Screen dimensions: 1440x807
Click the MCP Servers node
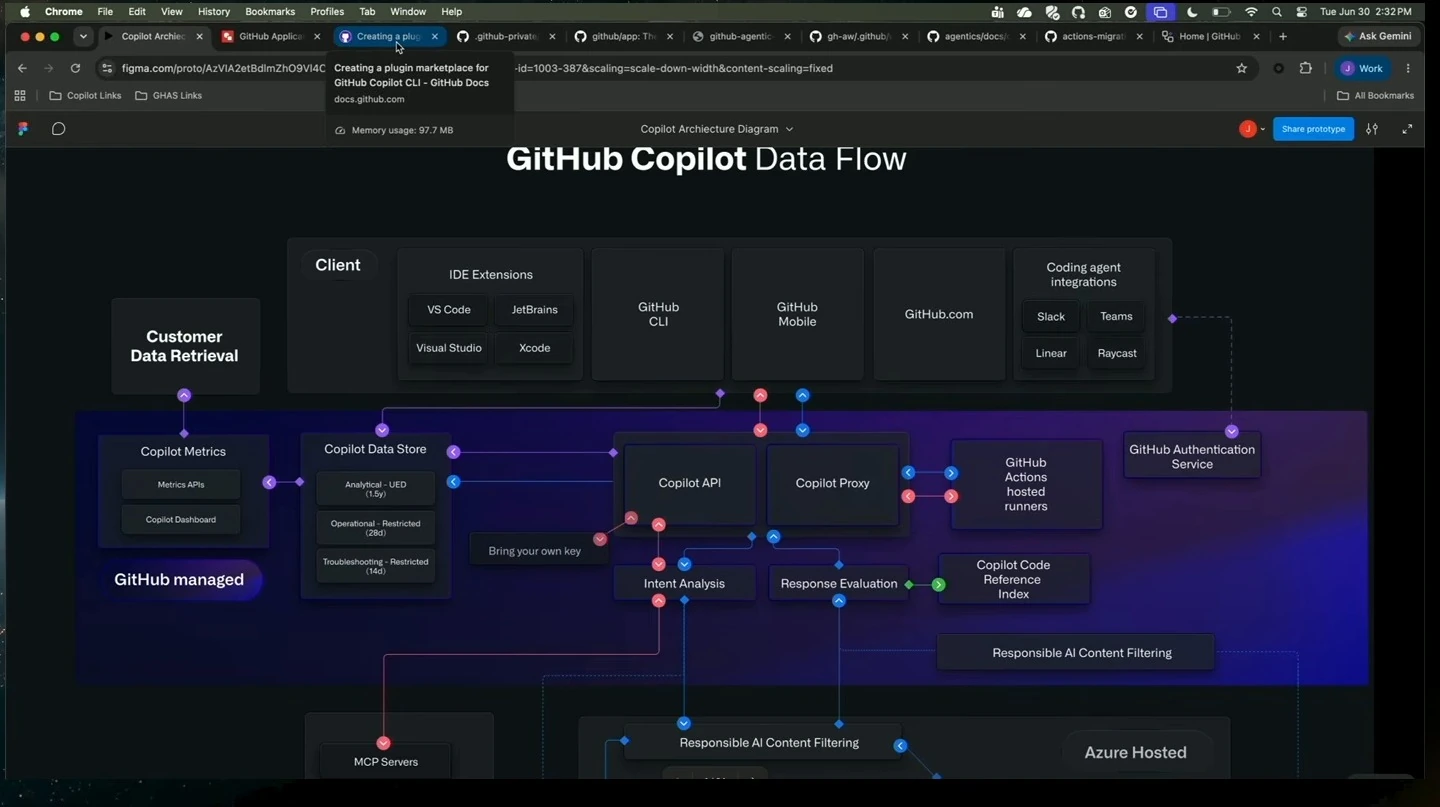coord(386,762)
